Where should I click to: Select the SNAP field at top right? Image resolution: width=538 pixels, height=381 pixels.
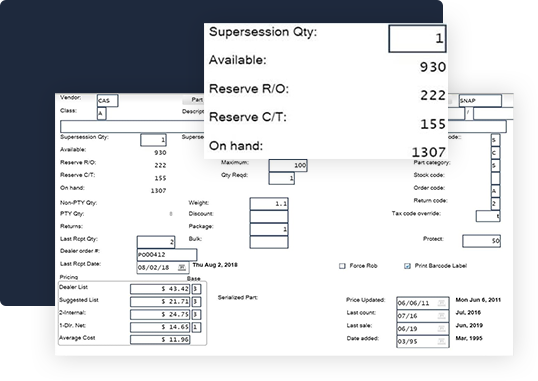point(480,101)
